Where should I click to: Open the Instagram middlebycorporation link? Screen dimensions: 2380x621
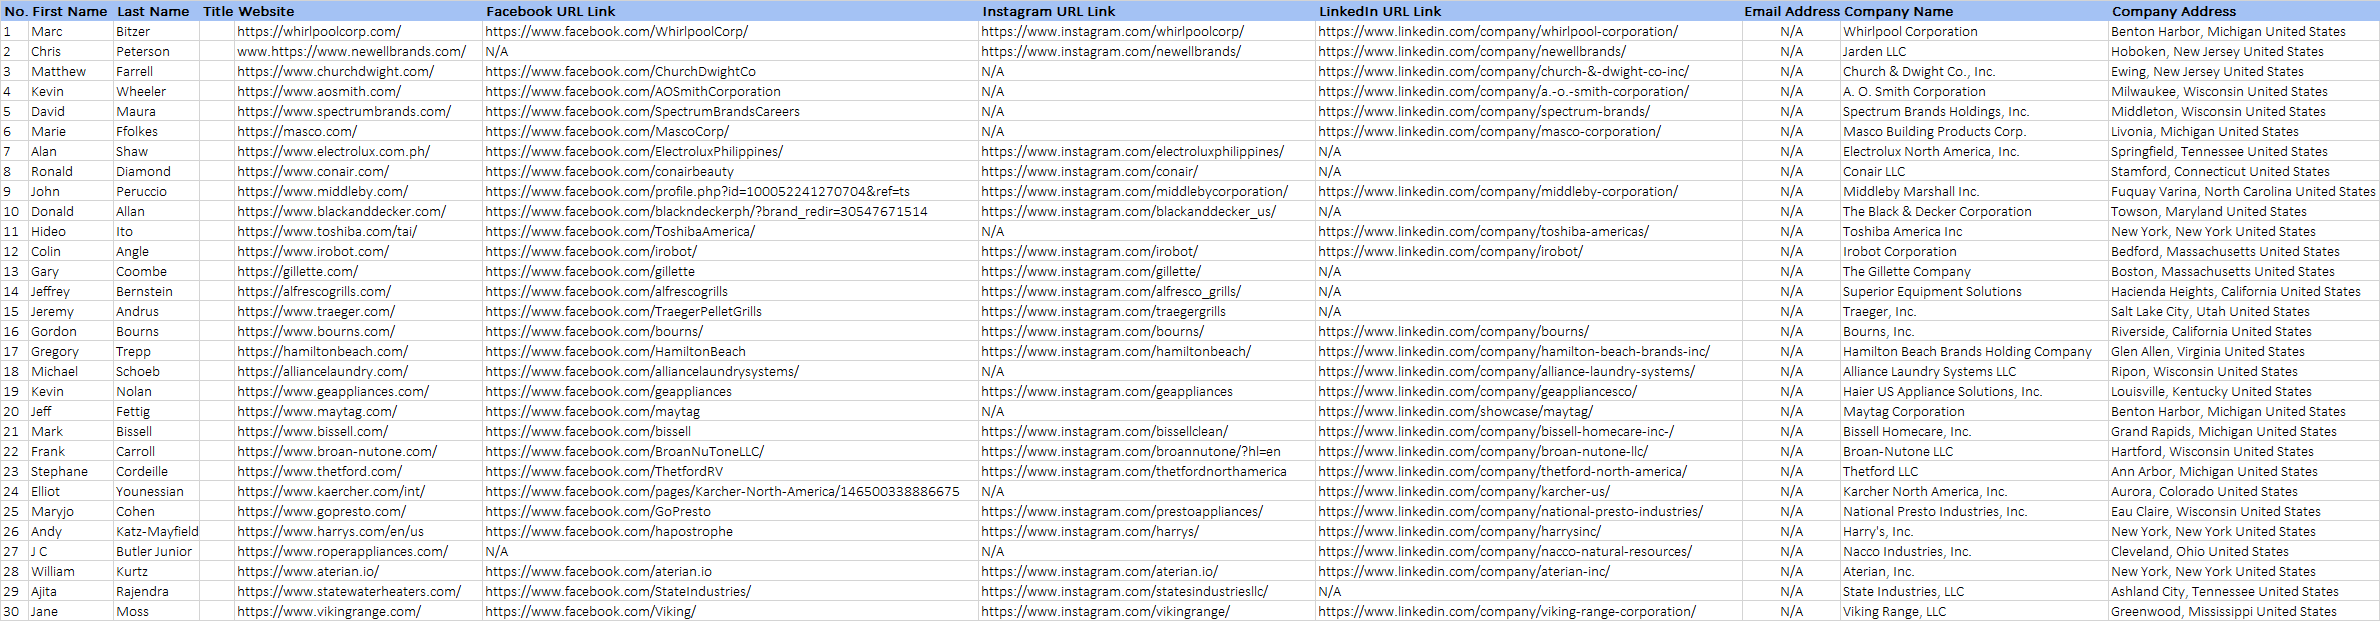click(1134, 191)
